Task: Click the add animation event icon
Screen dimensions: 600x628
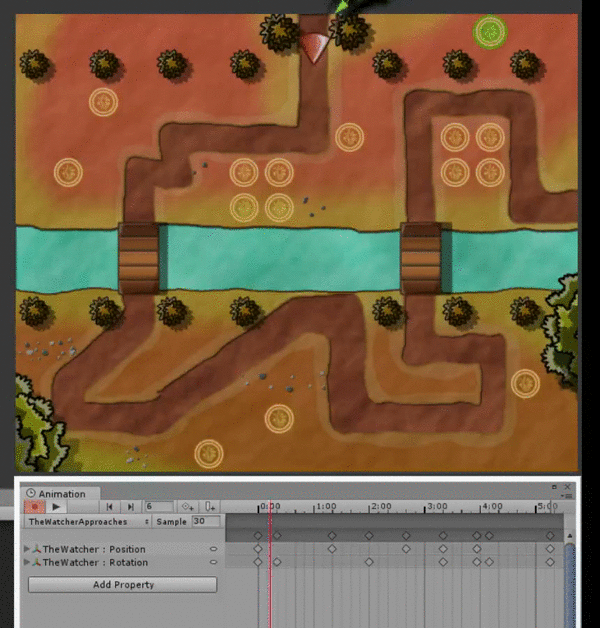Action: point(210,507)
